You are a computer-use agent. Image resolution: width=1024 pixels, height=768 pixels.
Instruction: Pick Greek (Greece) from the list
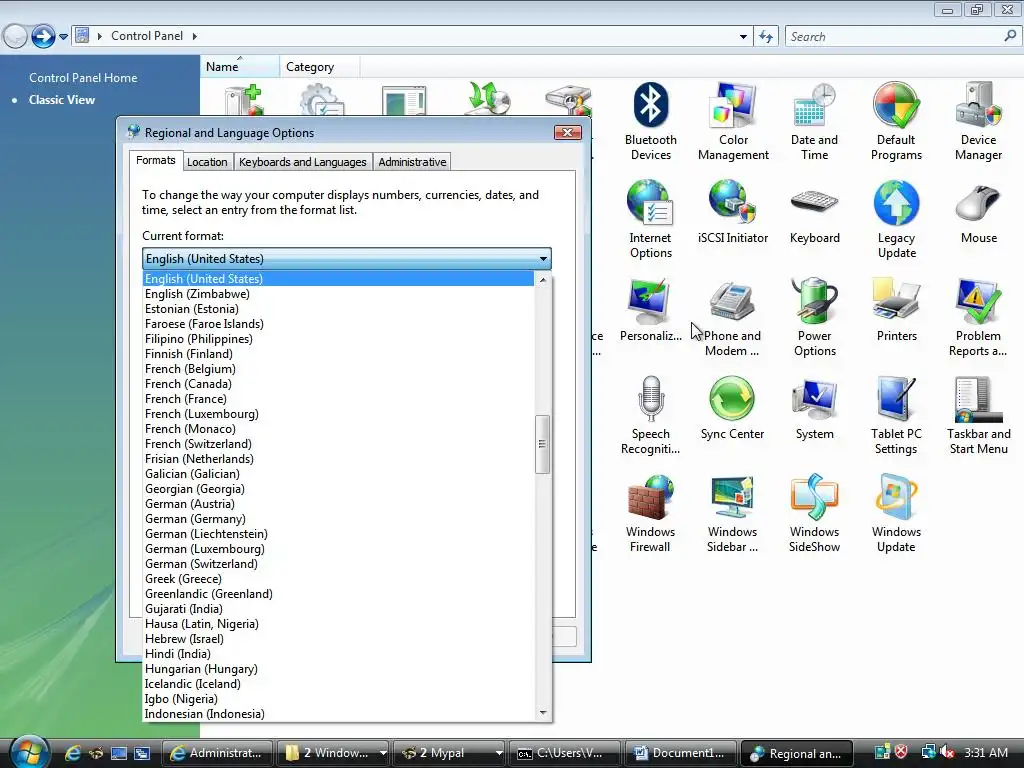tap(339, 579)
